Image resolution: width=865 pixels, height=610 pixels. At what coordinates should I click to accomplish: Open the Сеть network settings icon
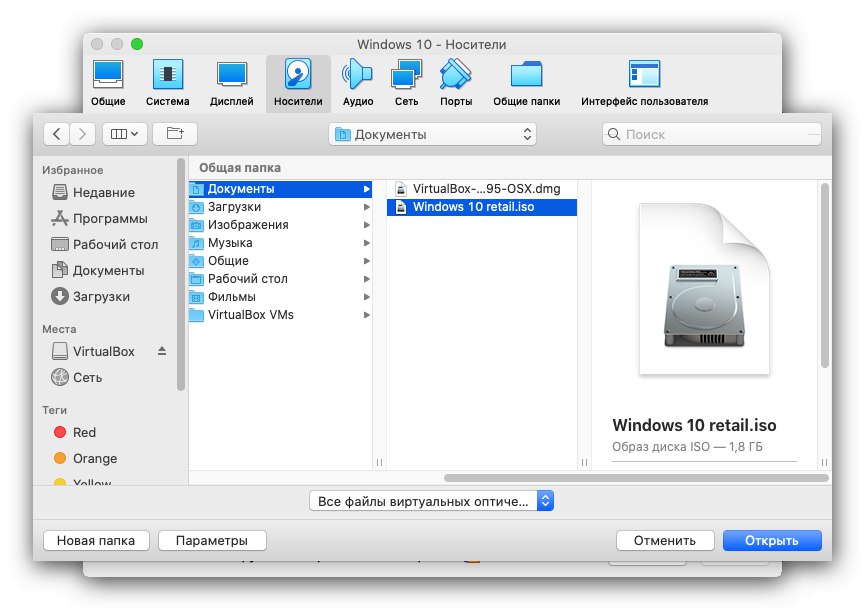[x=407, y=83]
